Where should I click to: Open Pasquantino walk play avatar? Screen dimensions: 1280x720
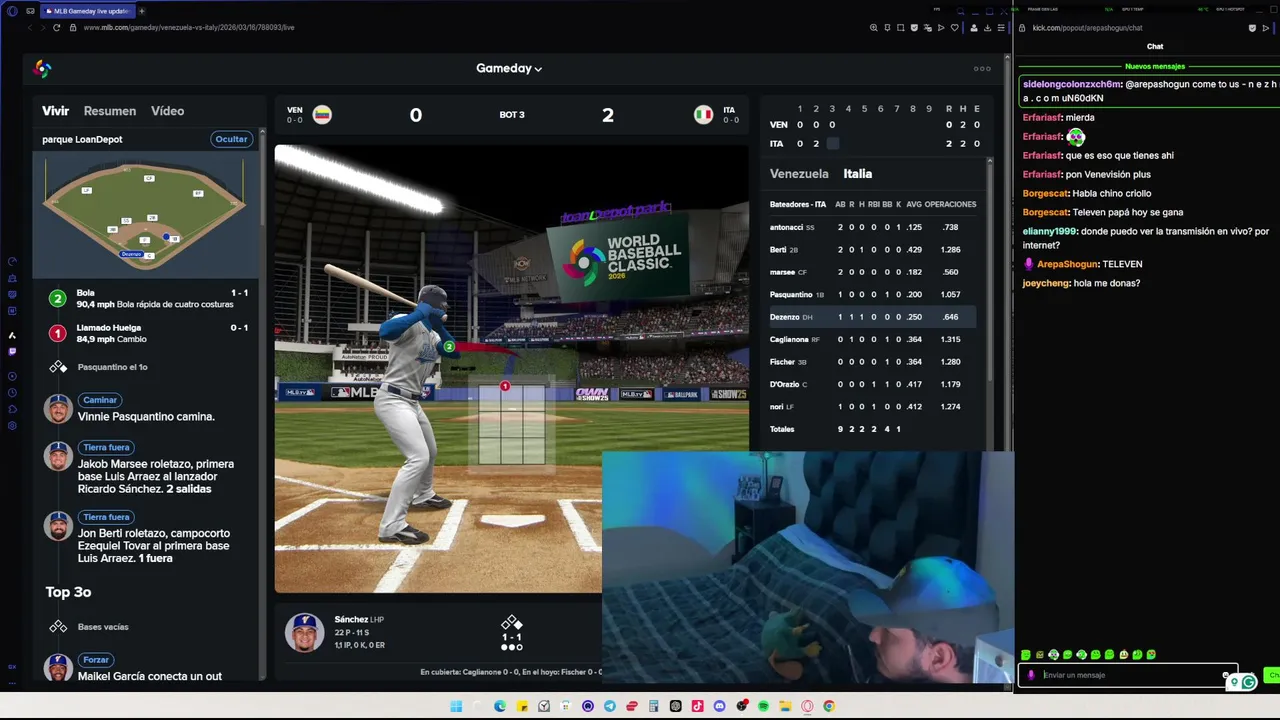pos(58,408)
